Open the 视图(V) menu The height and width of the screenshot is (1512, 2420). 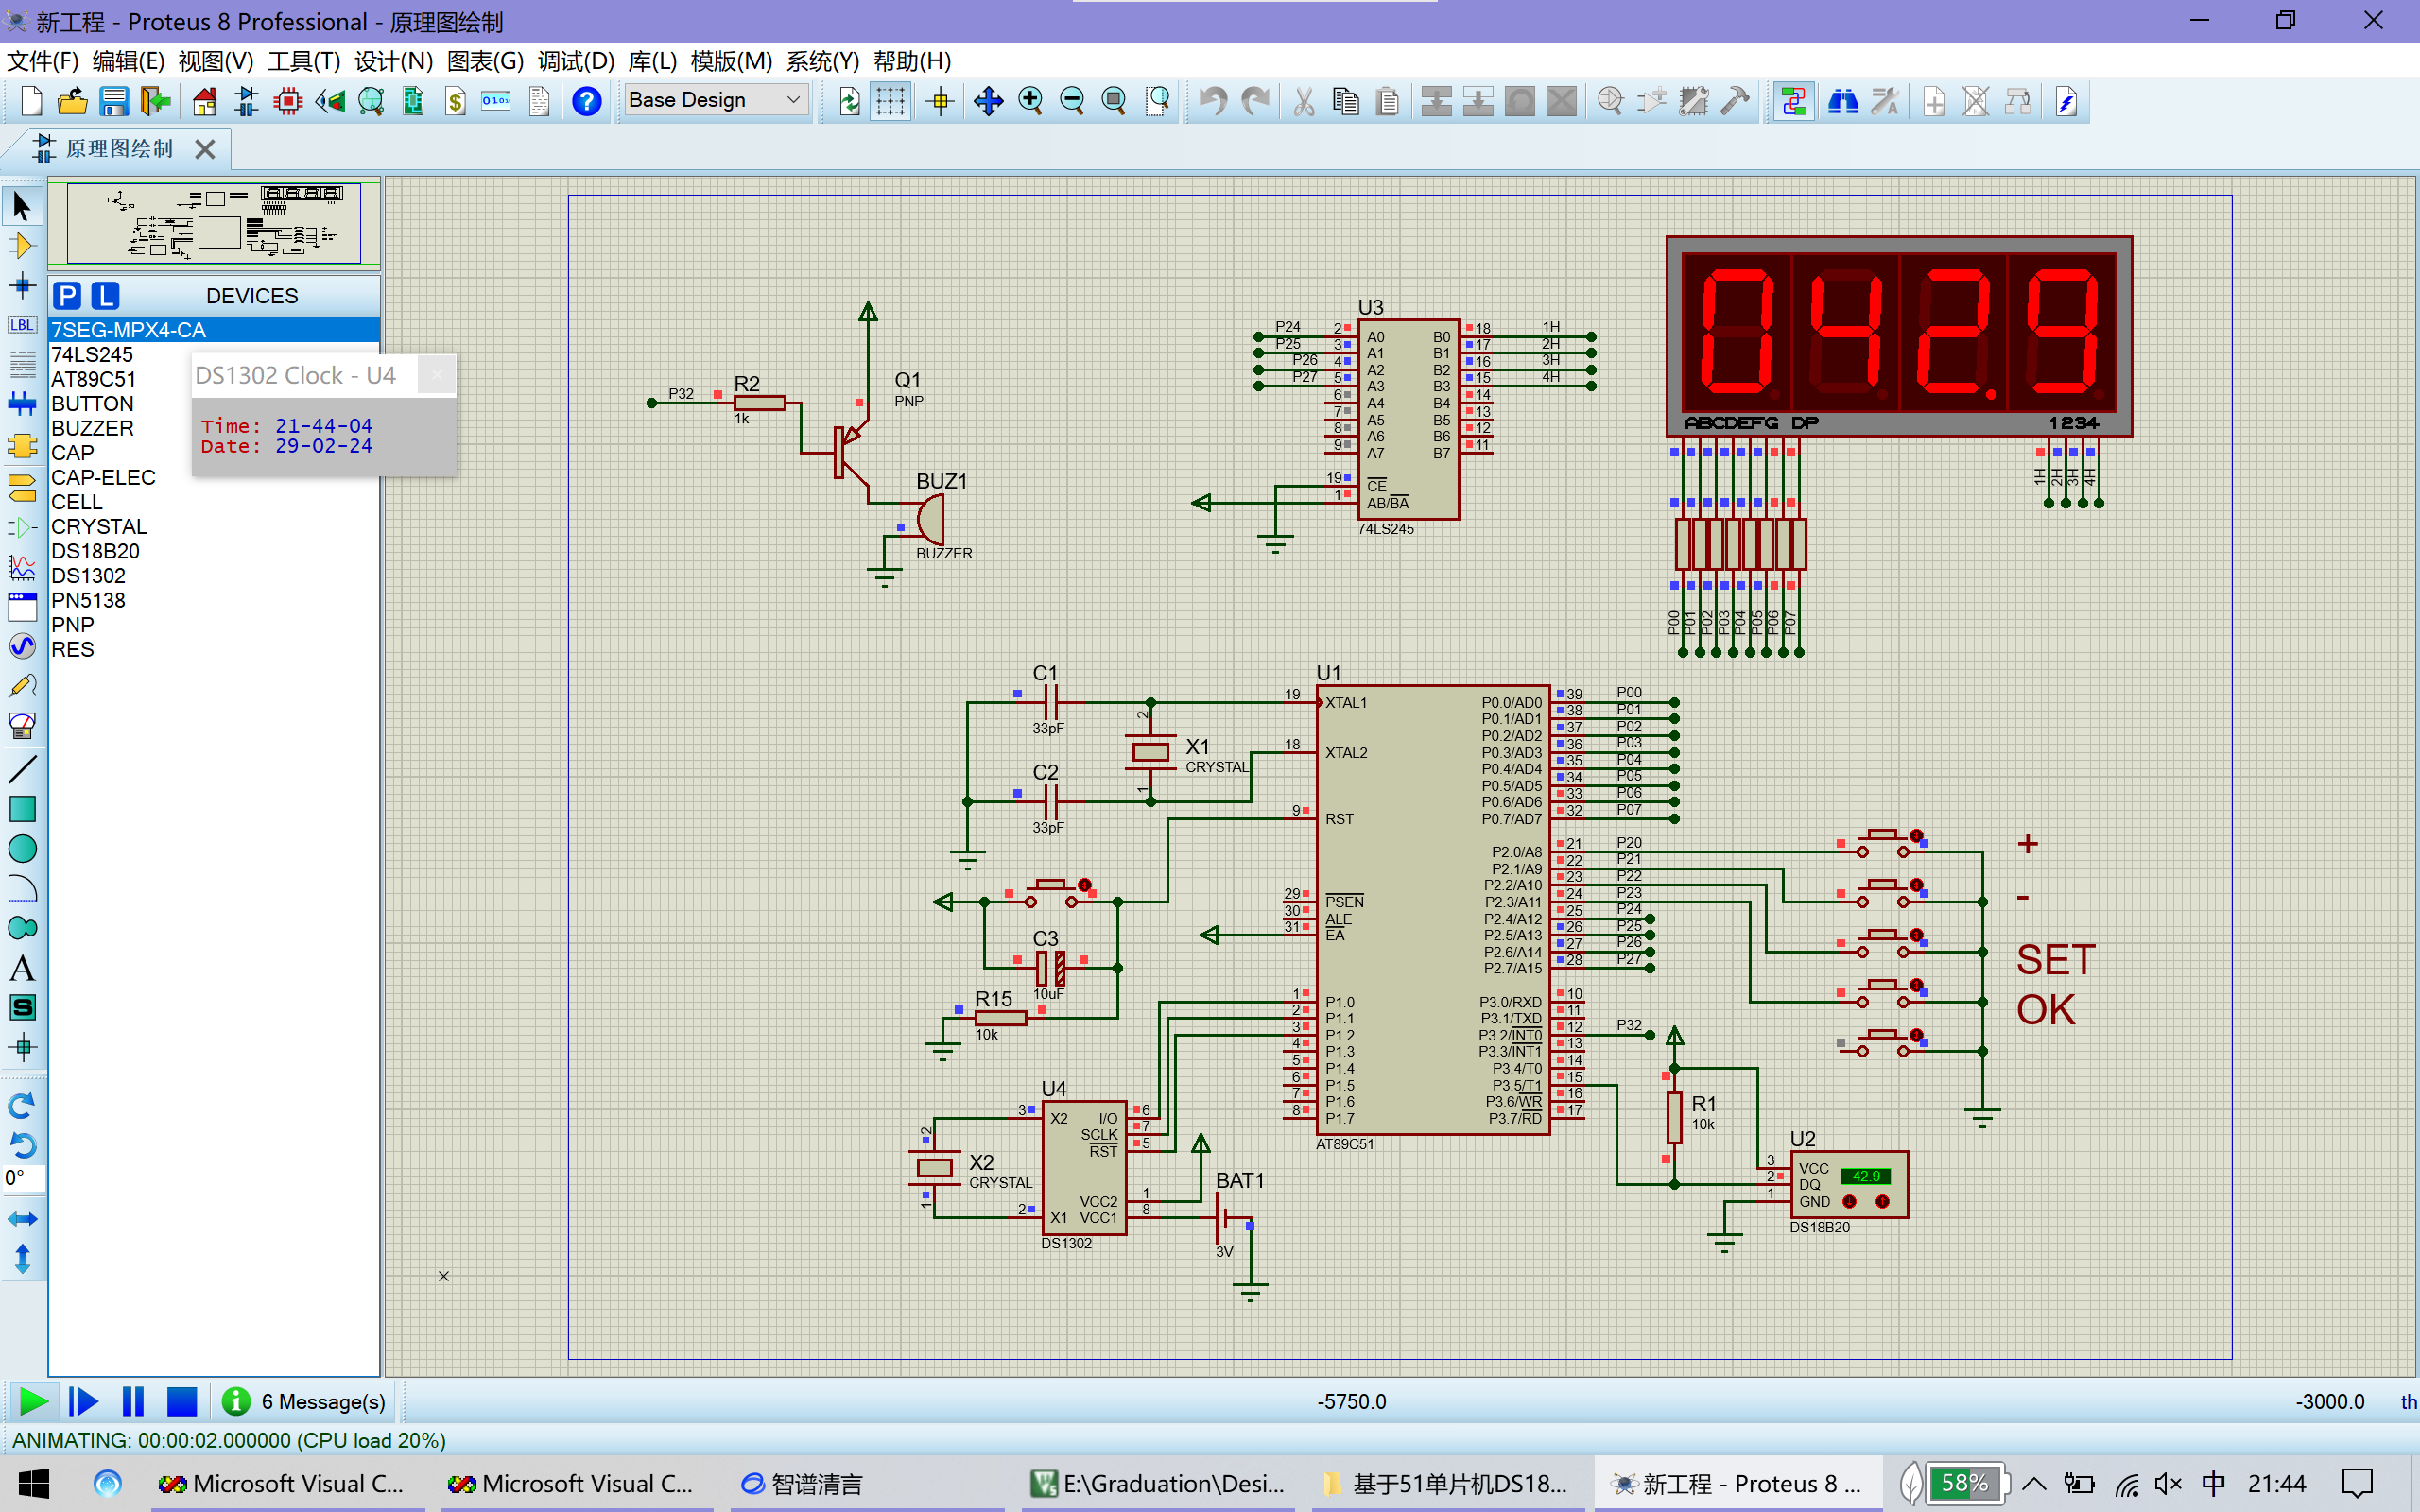pos(216,61)
